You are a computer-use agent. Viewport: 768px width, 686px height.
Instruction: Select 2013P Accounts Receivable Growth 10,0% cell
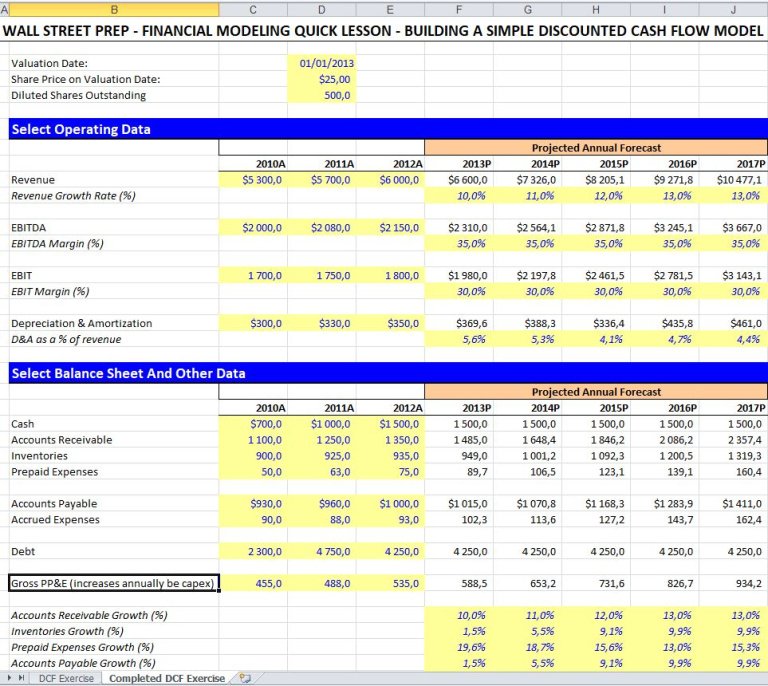[459, 615]
